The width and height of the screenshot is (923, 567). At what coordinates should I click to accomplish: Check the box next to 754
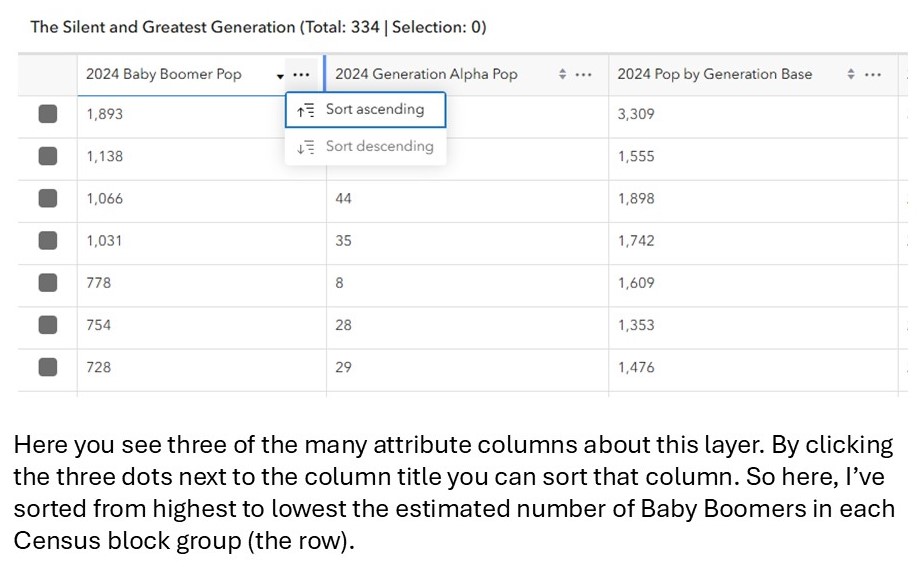[48, 325]
